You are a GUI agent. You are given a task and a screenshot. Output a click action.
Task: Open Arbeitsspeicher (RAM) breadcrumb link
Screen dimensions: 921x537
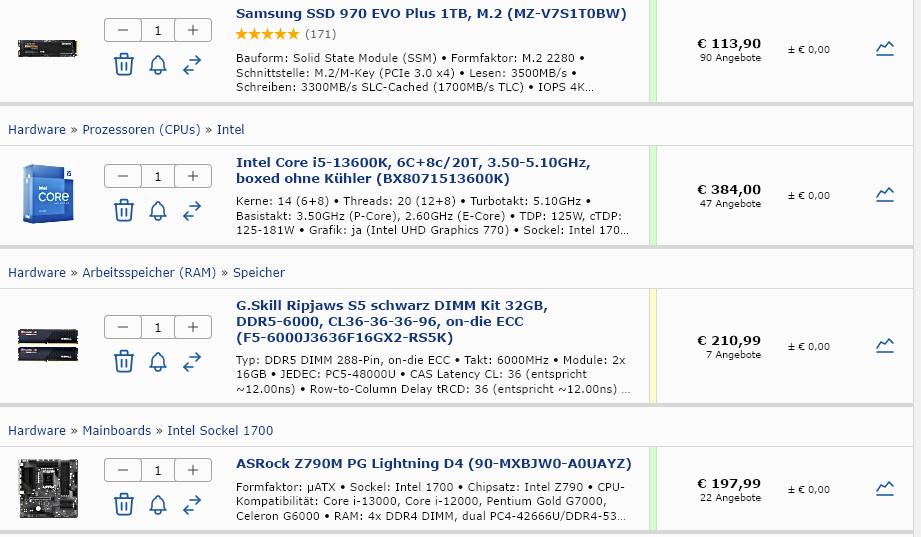coord(151,272)
